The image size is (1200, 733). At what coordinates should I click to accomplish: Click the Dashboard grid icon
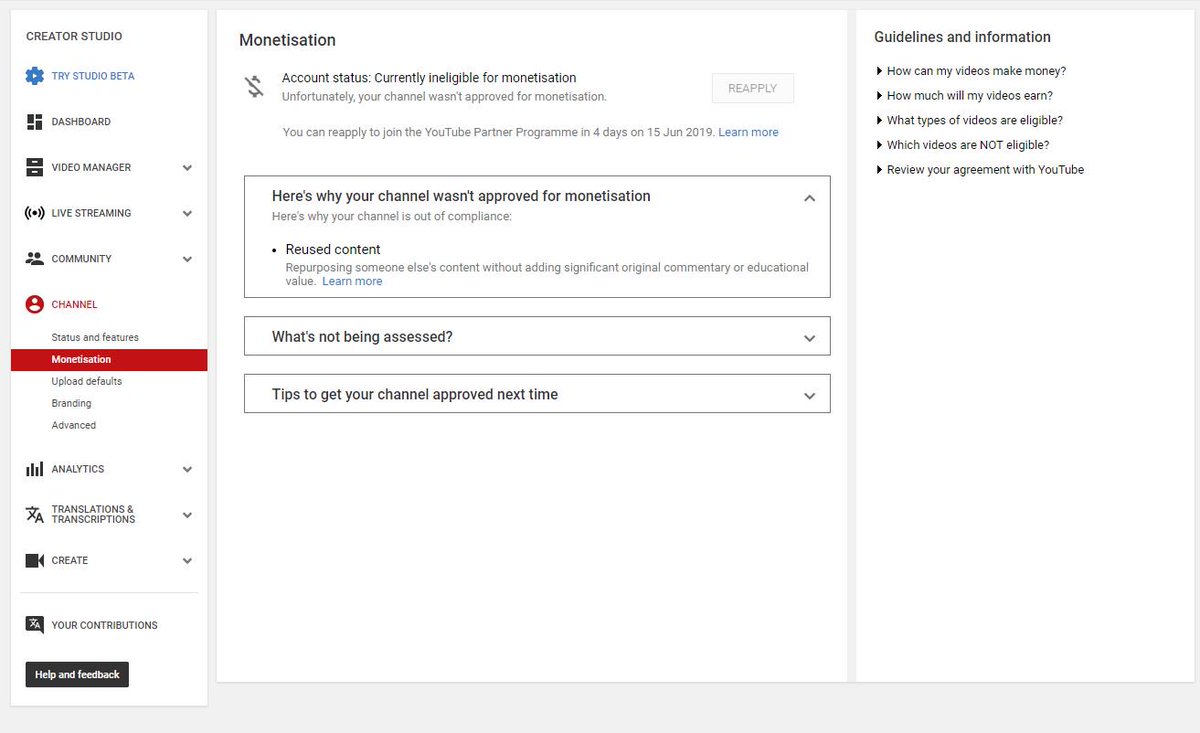(x=34, y=122)
